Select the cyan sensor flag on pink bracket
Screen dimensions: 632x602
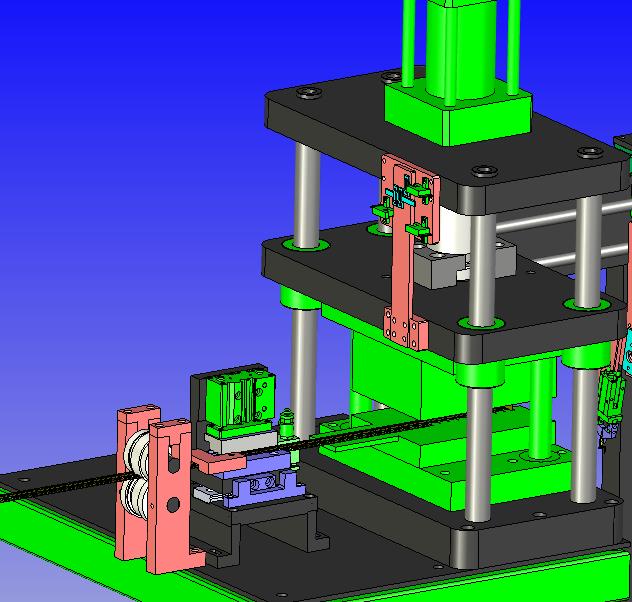click(x=398, y=197)
